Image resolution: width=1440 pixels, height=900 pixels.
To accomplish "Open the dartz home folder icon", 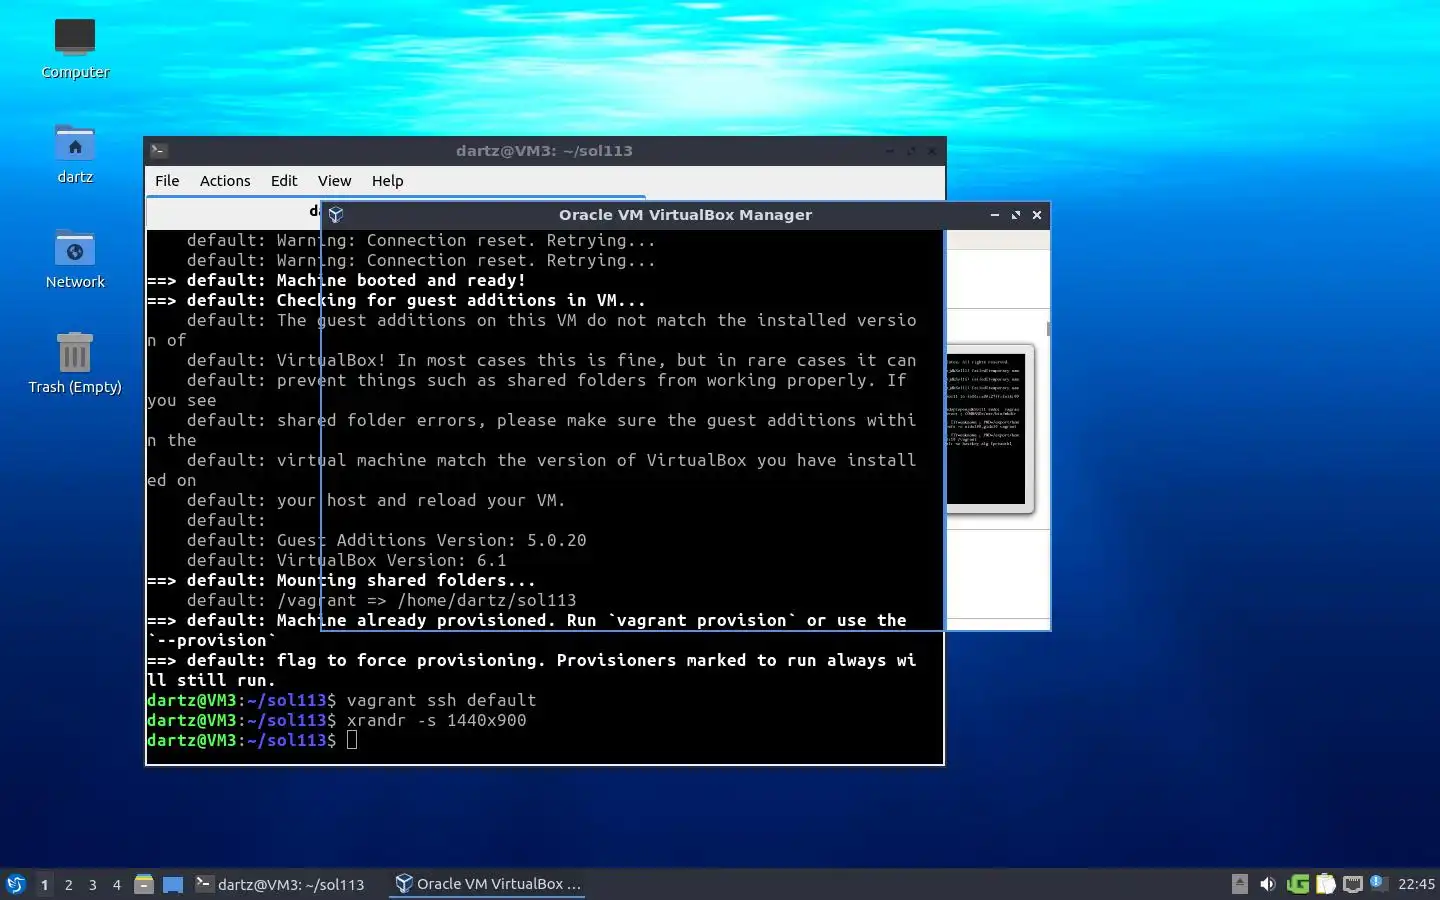I will (x=75, y=153).
